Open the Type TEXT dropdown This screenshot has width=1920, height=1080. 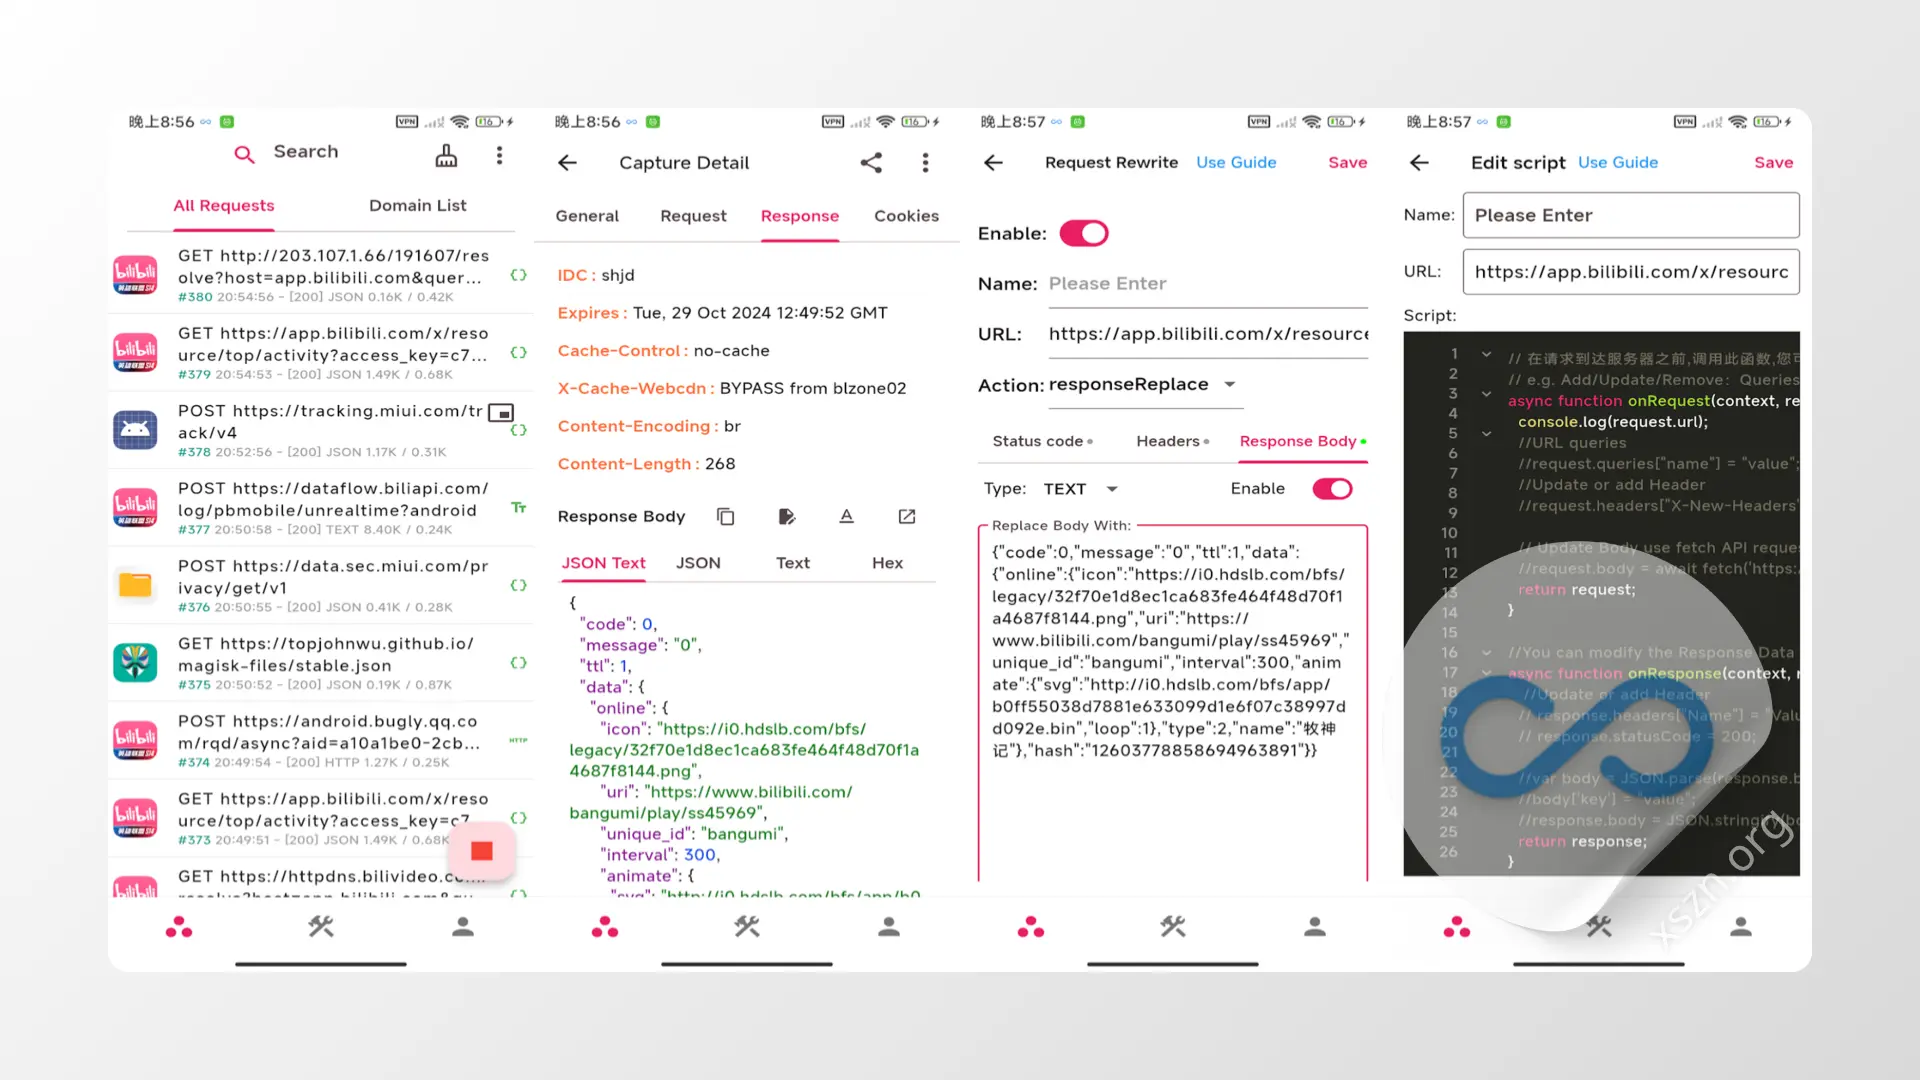pos(1080,489)
